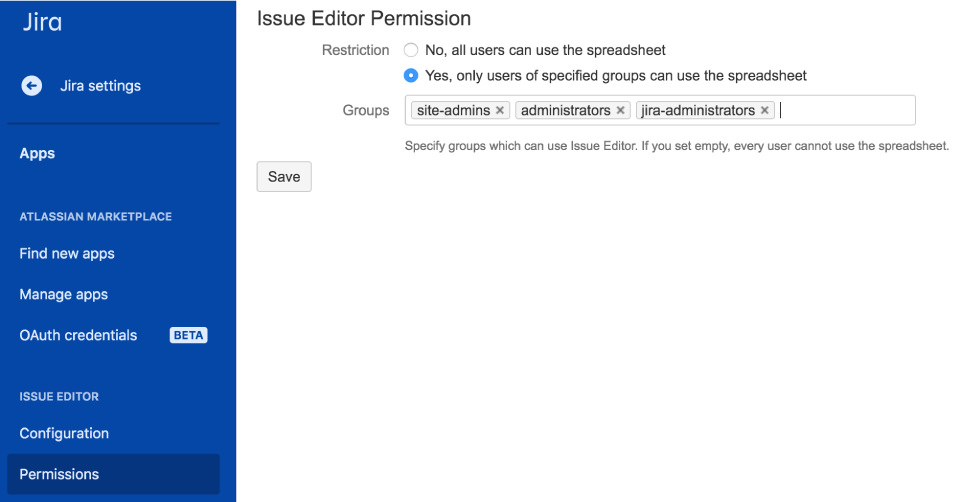Click the back arrow icon beside Jira settings
960x502 pixels.
(32, 86)
